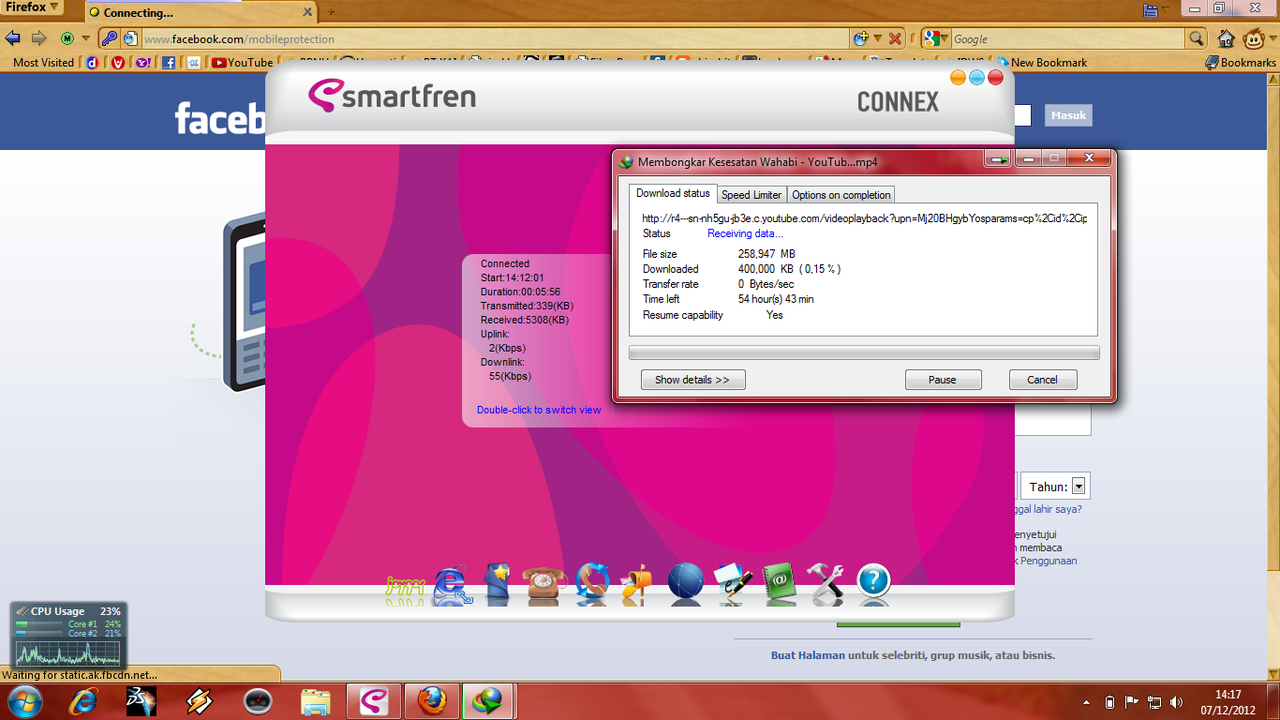This screenshot has height=720, width=1280.
Task: Click the blue key icon beside address bar
Action: 109,38
